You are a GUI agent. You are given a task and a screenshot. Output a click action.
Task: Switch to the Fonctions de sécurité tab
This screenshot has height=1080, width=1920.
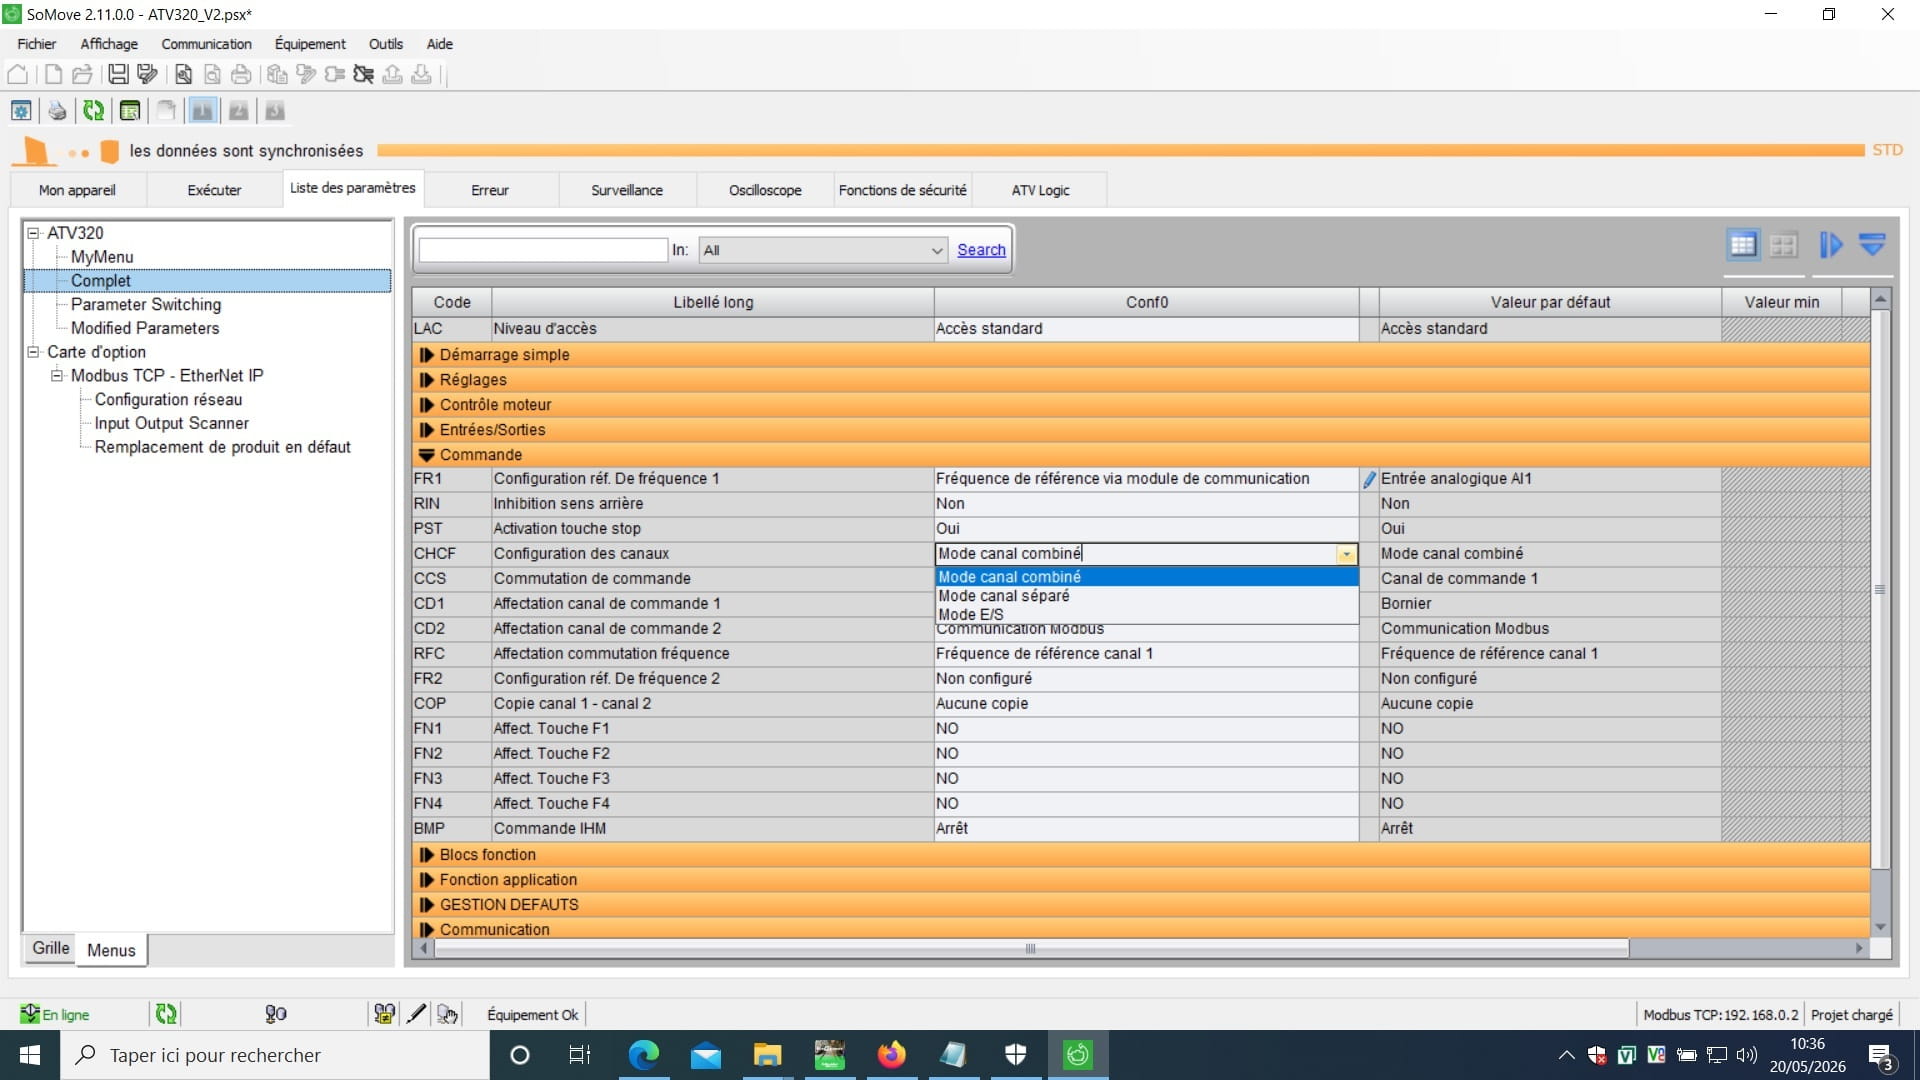click(903, 190)
